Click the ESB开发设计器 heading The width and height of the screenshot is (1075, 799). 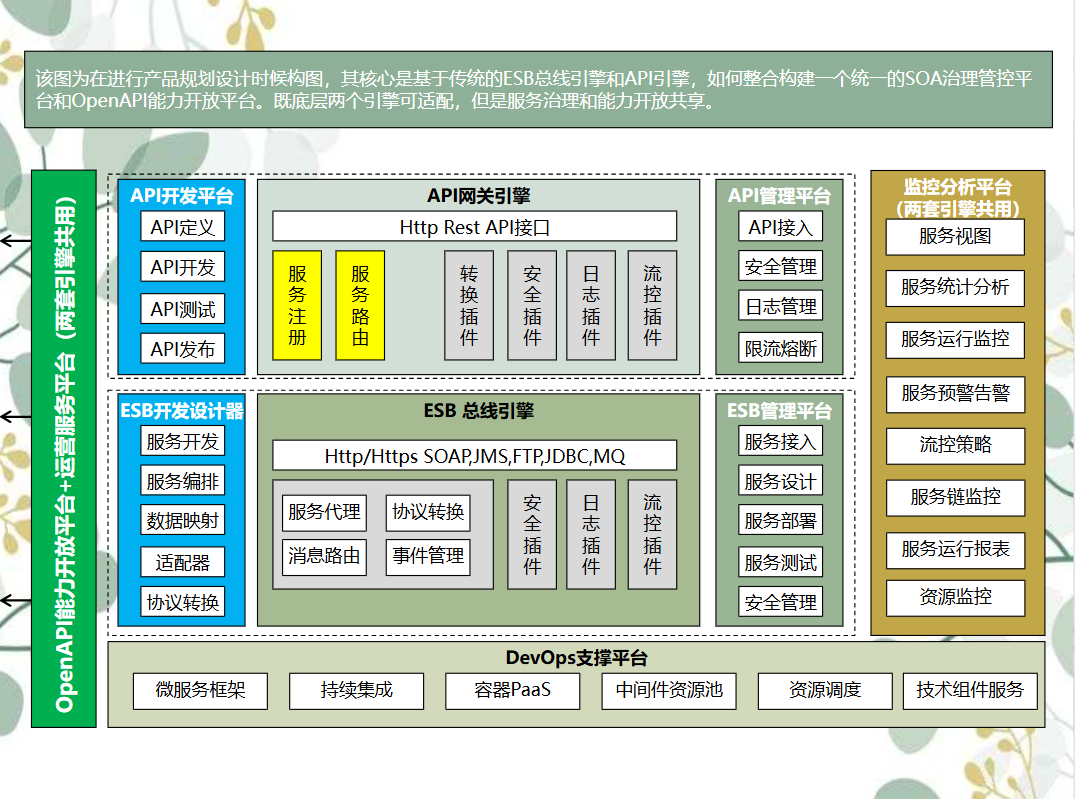pos(182,411)
